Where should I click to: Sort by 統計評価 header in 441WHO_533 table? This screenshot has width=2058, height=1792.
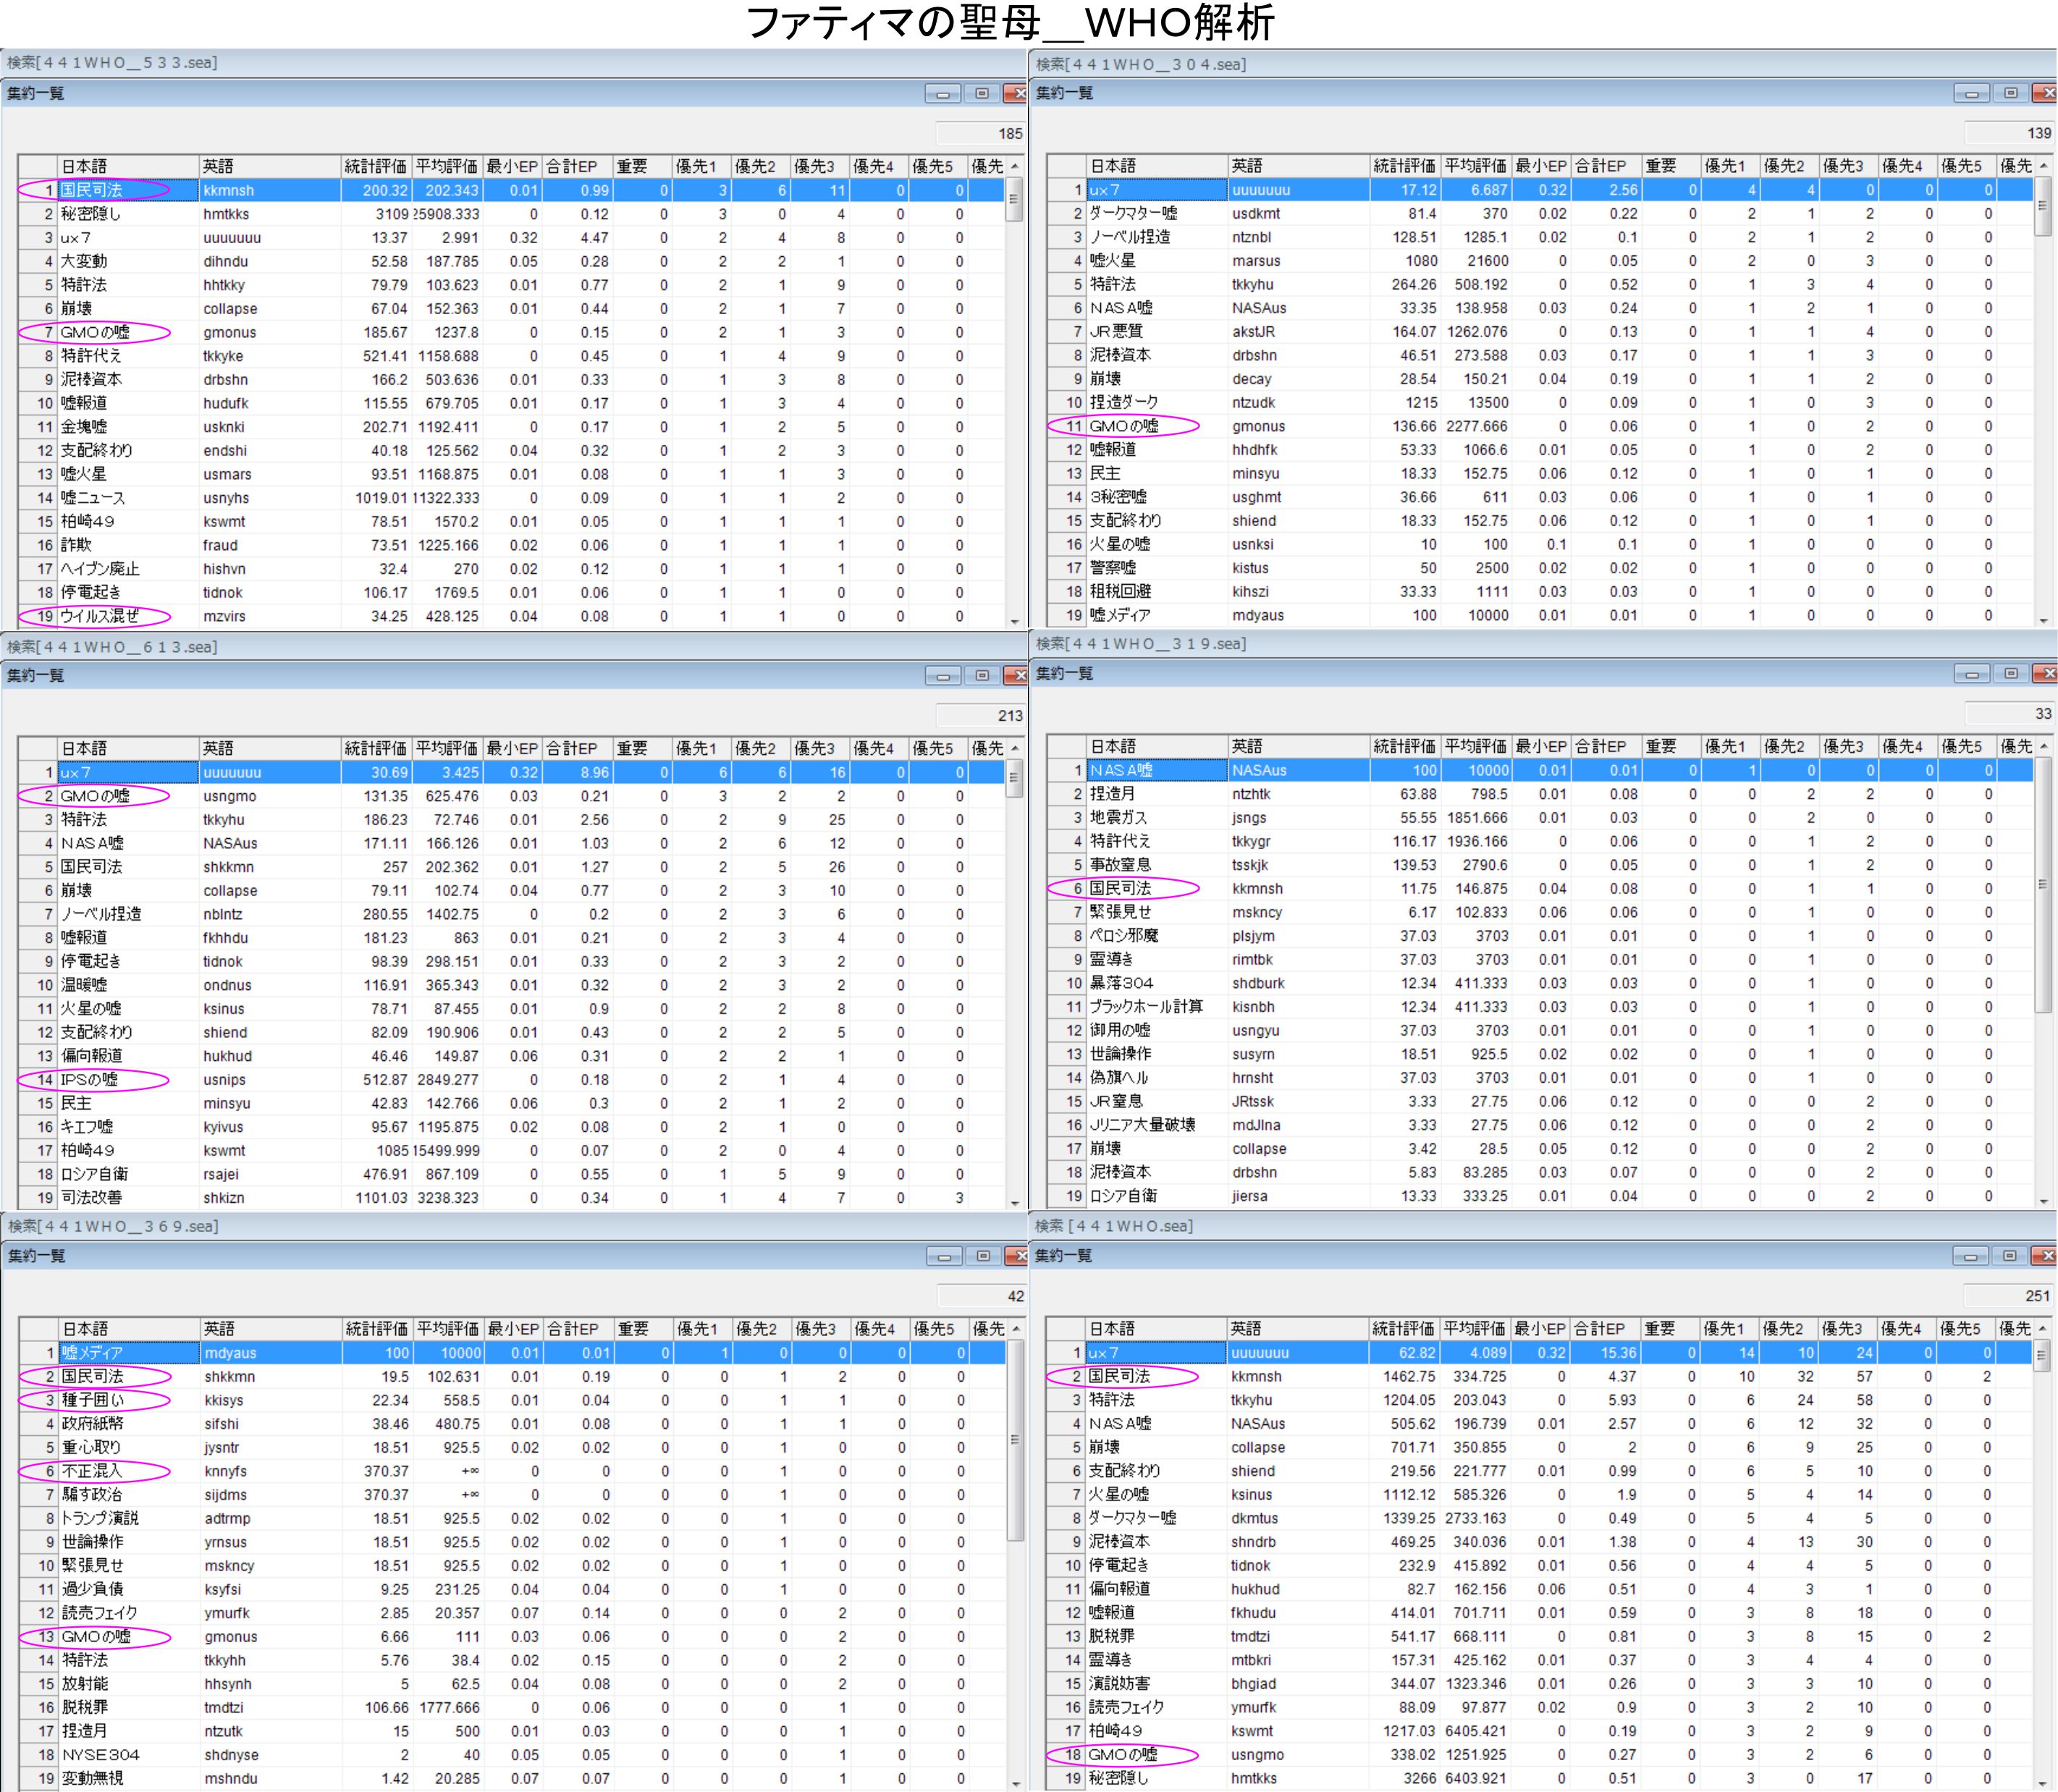point(375,166)
